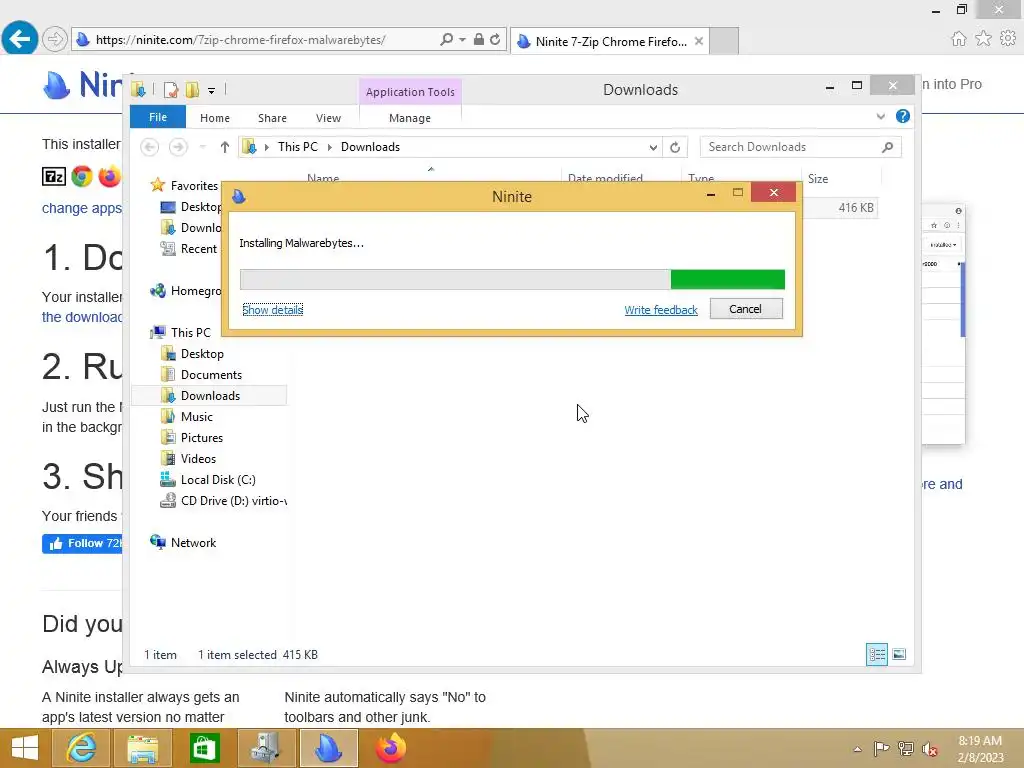This screenshot has width=1024, height=768.
Task: Open Windows Store from the taskbar
Action: click(204, 748)
